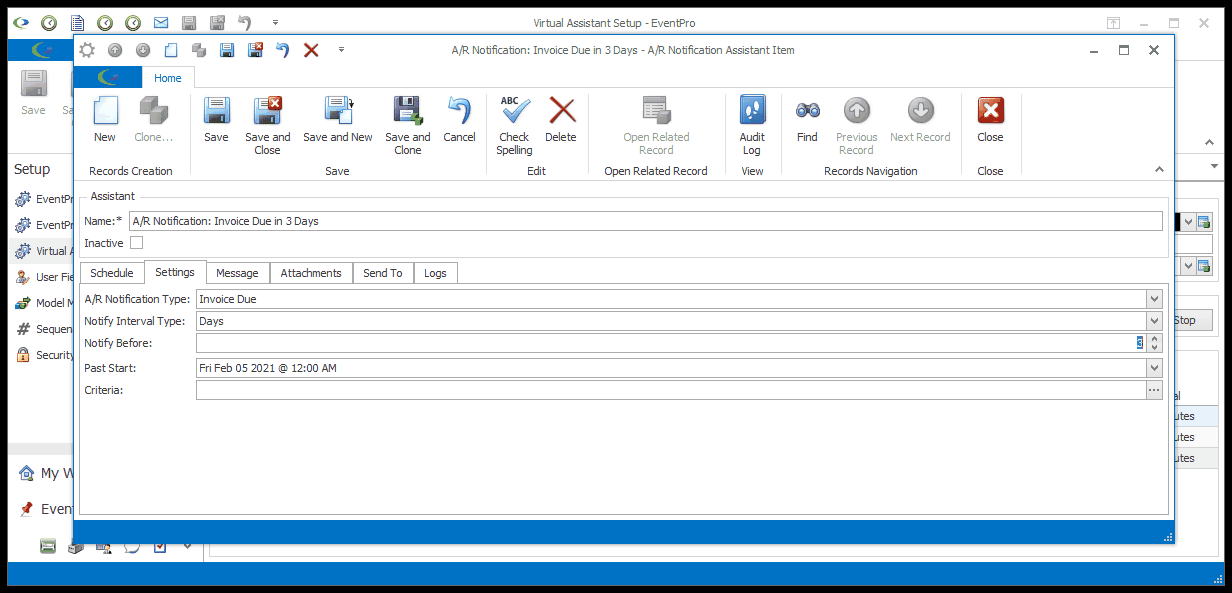This screenshot has width=1232, height=593.
Task: View the Logs tab
Action: (435, 273)
